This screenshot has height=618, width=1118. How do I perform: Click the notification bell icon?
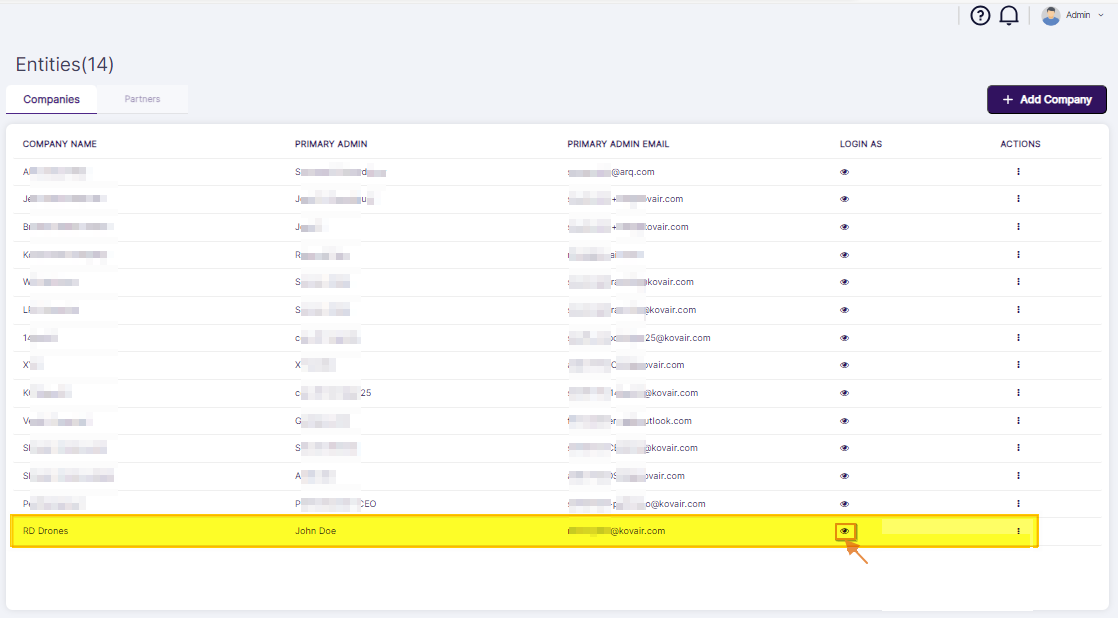coord(1009,16)
